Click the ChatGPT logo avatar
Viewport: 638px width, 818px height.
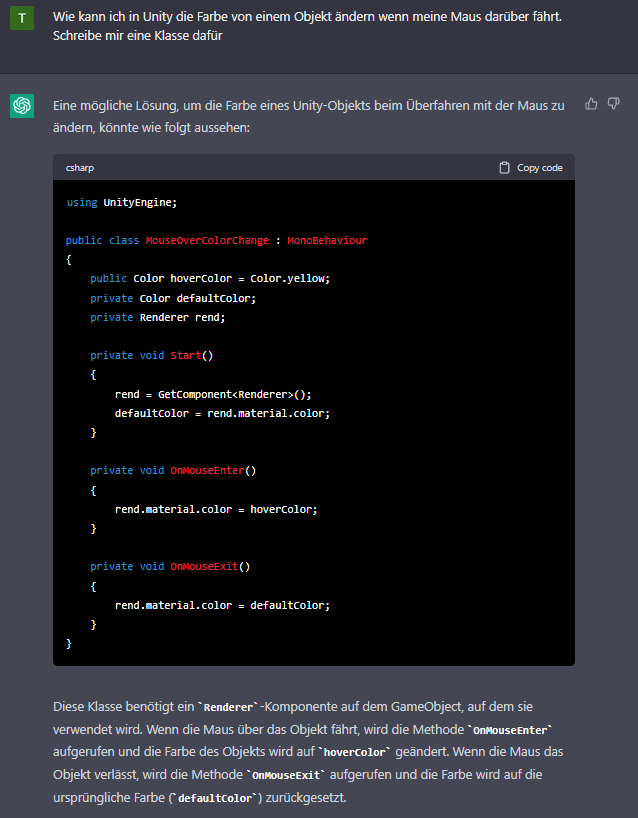(x=22, y=106)
